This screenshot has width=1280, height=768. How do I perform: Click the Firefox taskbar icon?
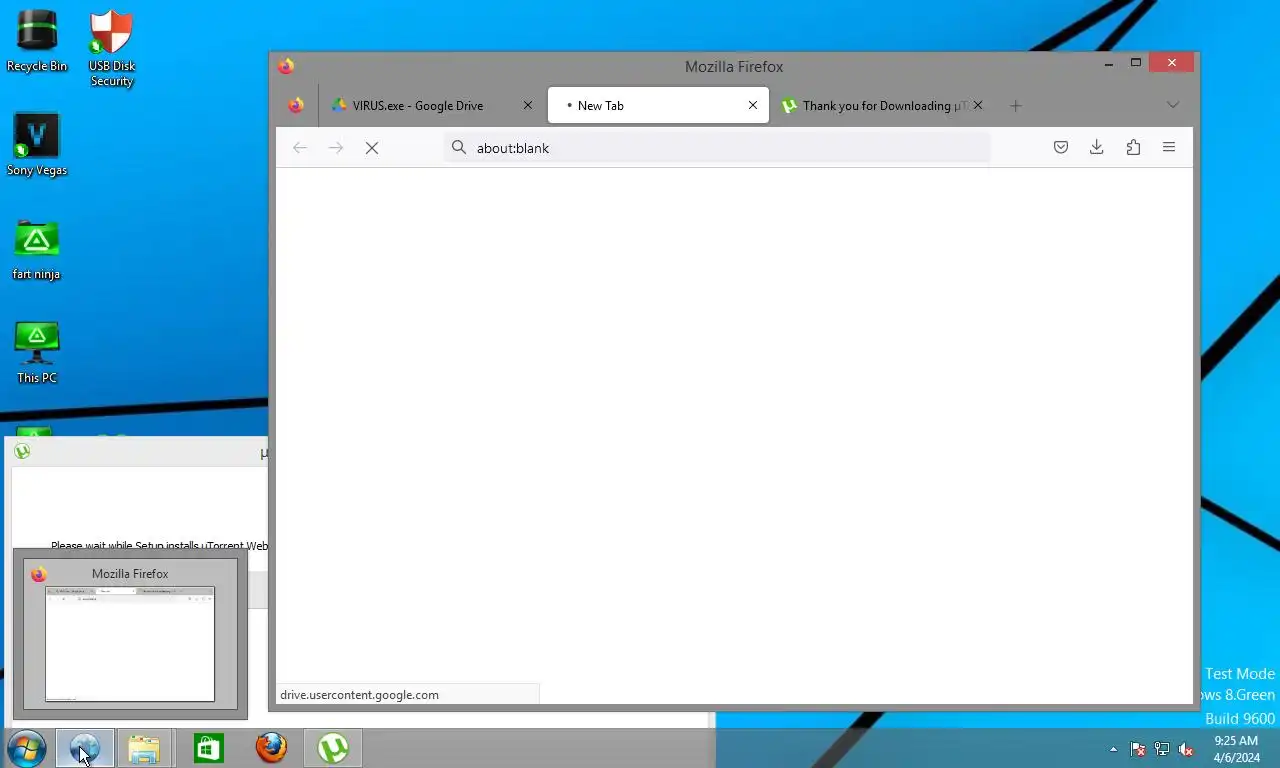(x=271, y=748)
